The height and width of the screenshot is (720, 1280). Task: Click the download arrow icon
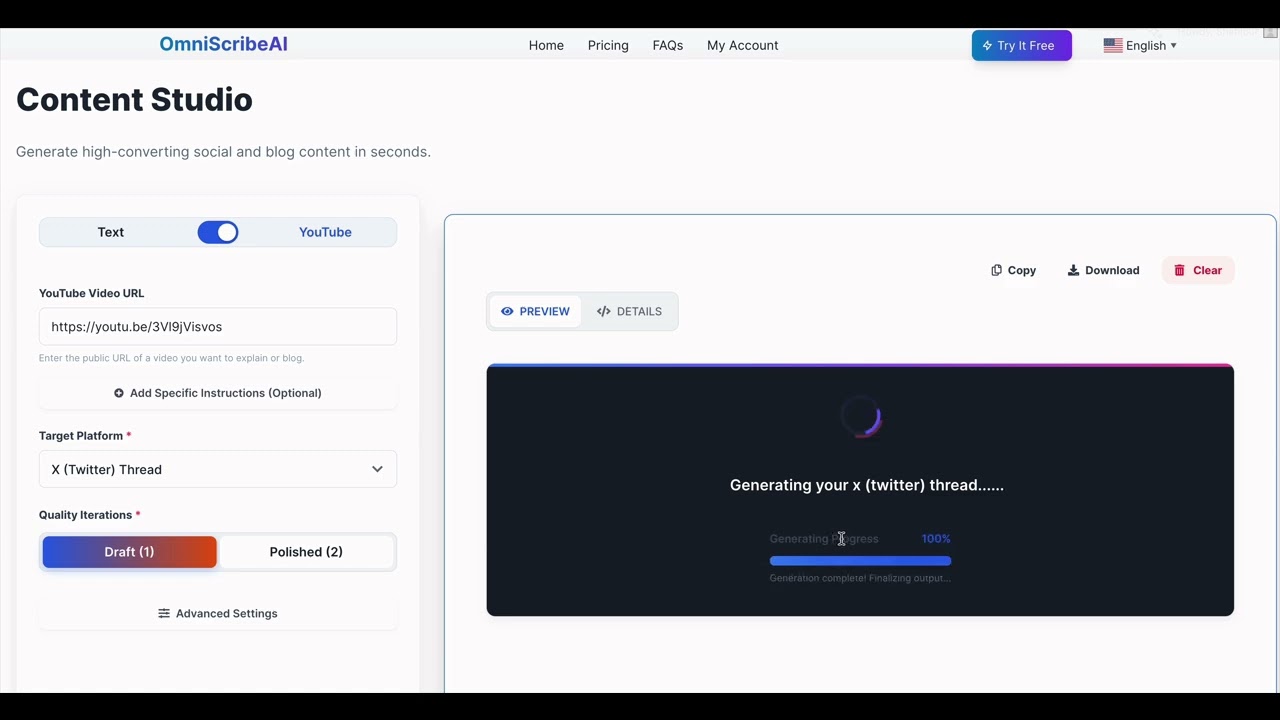[1073, 270]
